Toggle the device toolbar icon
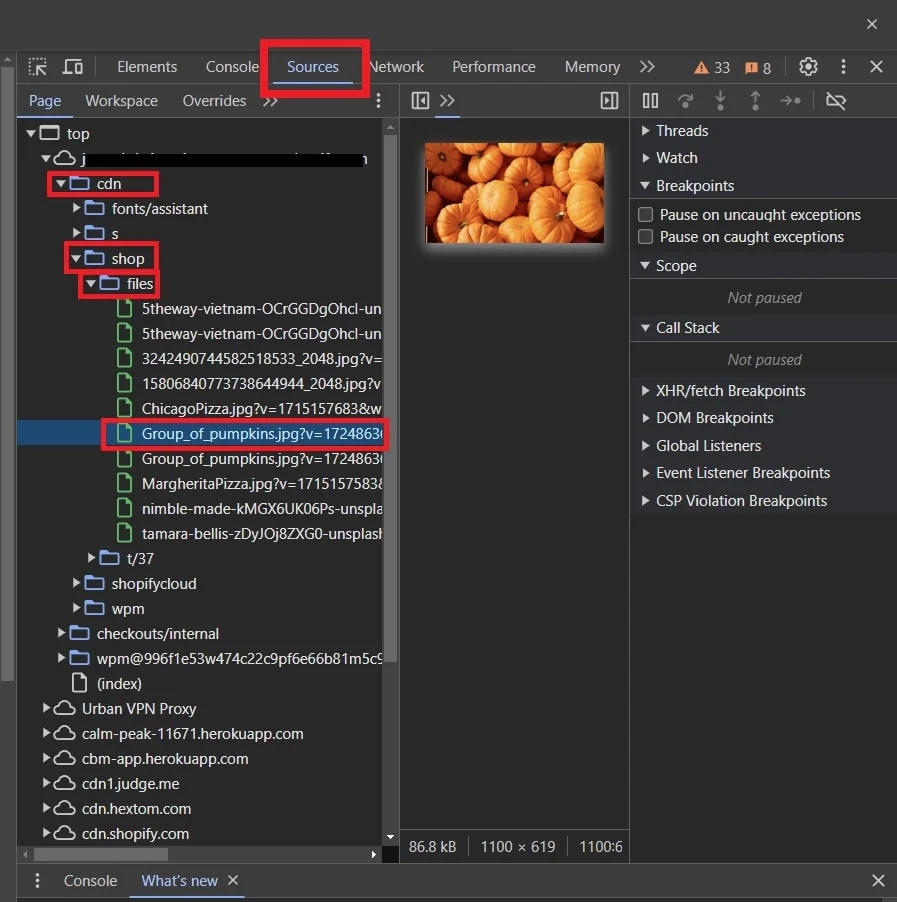This screenshot has width=897, height=902. coord(72,66)
